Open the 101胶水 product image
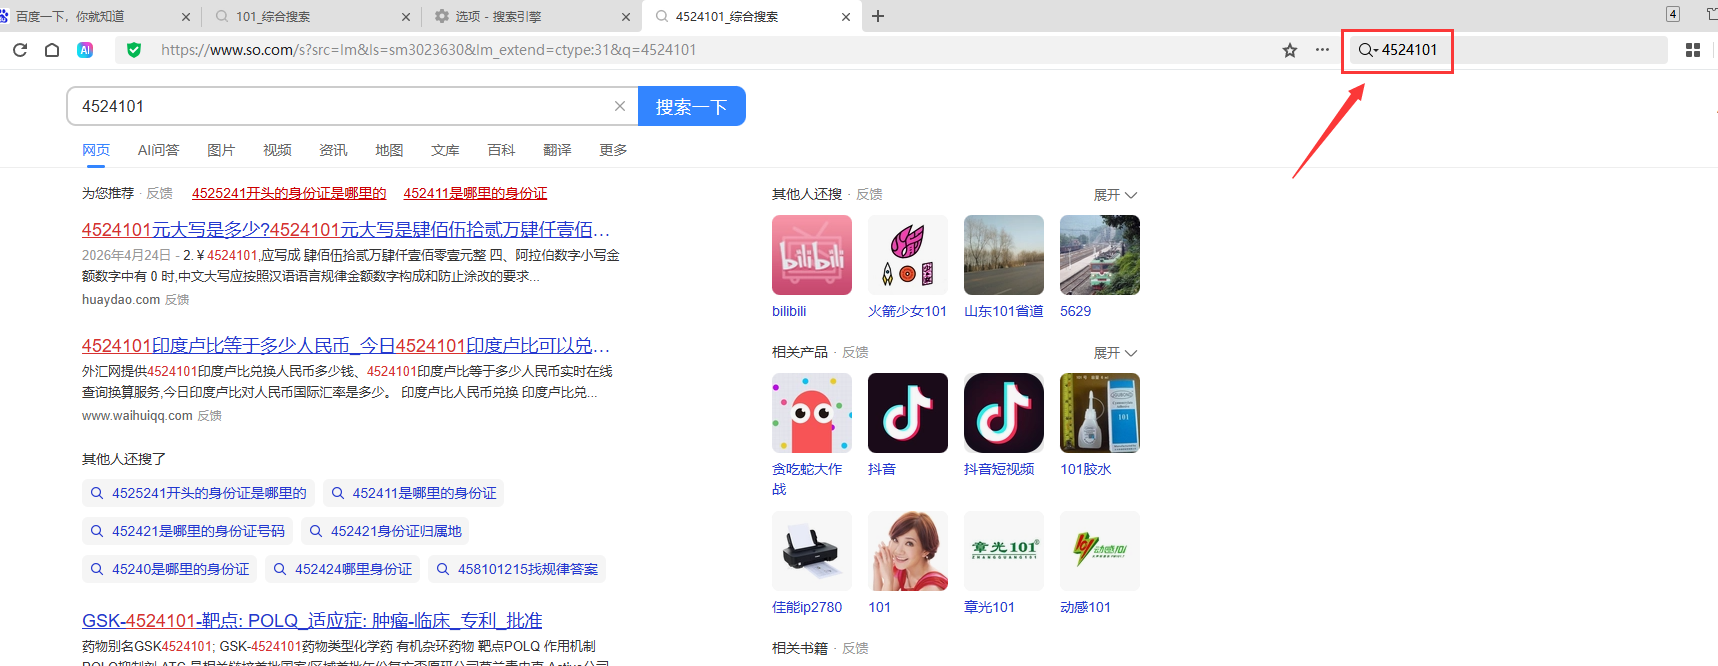1718x666 pixels. [1100, 413]
